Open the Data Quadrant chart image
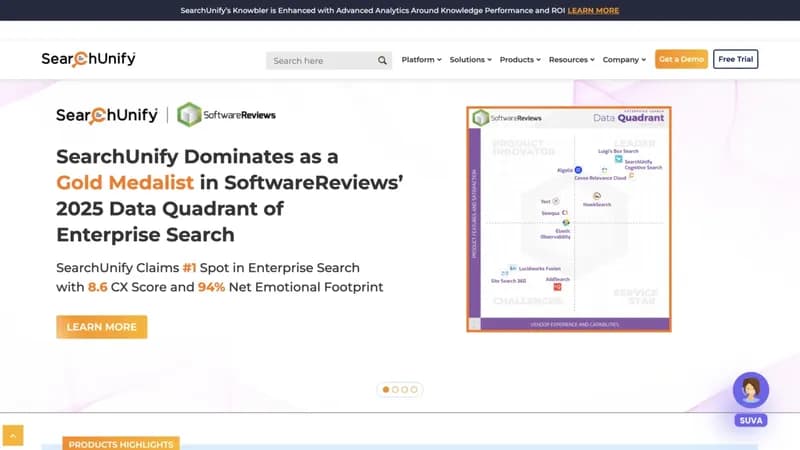 tap(569, 219)
